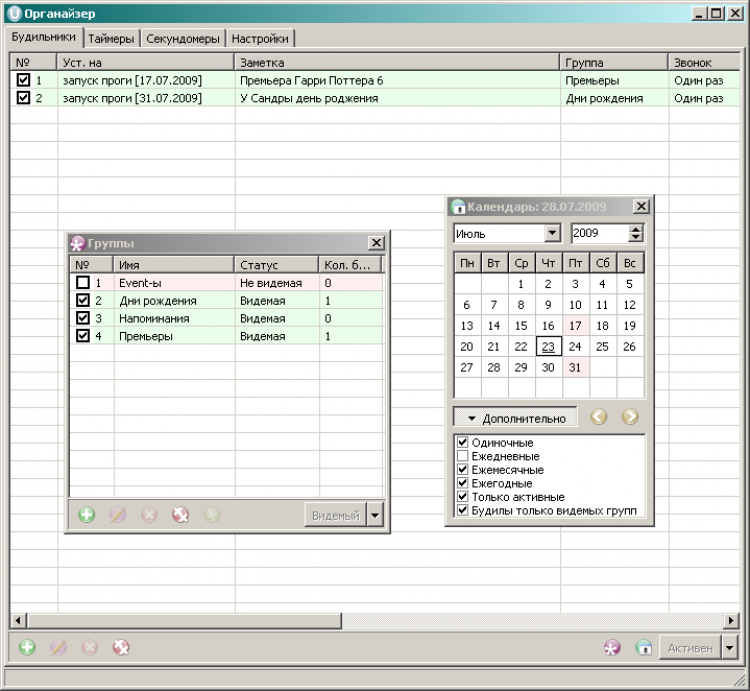Select the запуск проги [31.07.2009] cell
This screenshot has height=691, width=750.
pos(146,98)
